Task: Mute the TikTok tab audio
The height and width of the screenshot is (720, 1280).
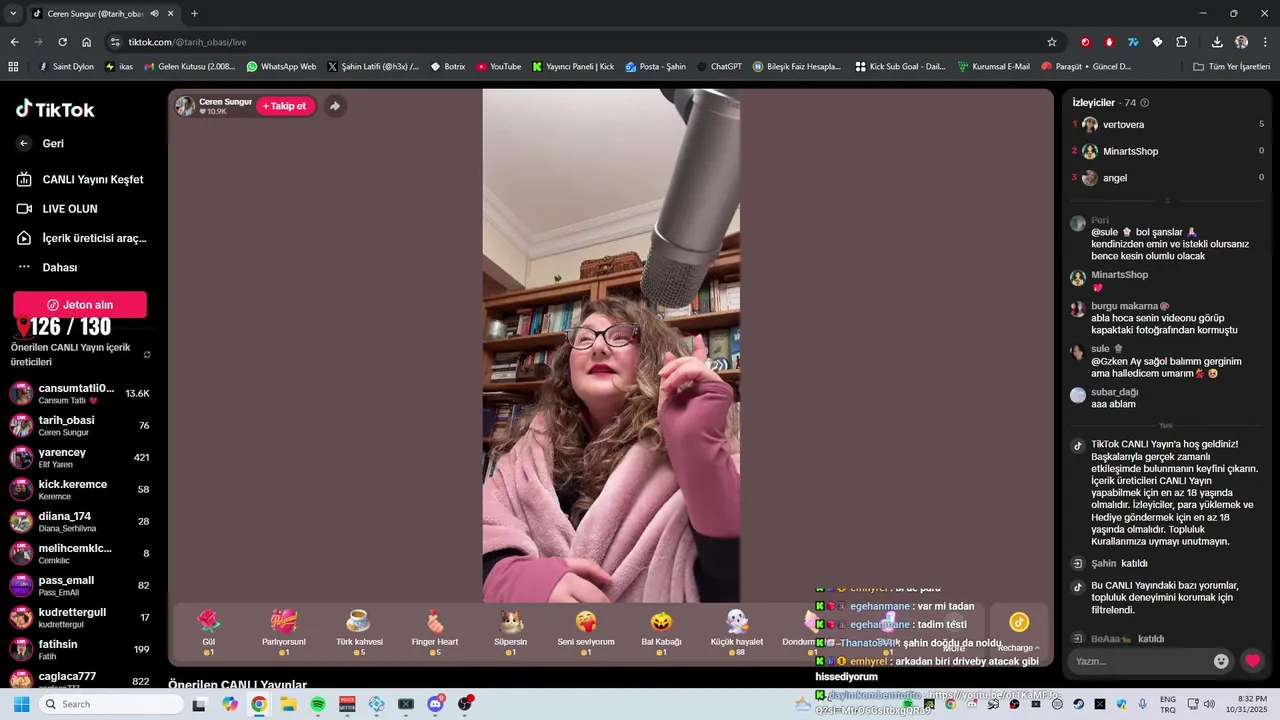Action: pyautogui.click(x=154, y=14)
